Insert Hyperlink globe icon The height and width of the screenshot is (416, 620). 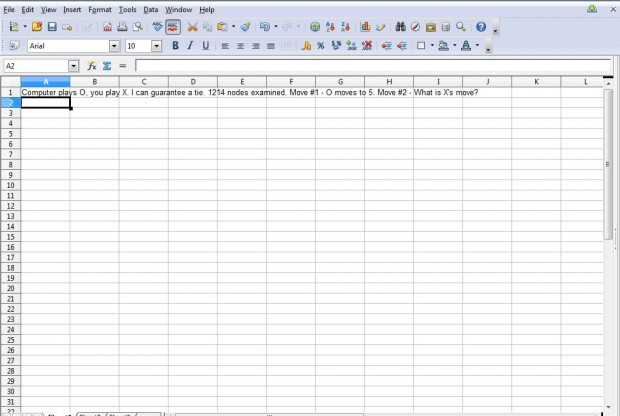315,27
